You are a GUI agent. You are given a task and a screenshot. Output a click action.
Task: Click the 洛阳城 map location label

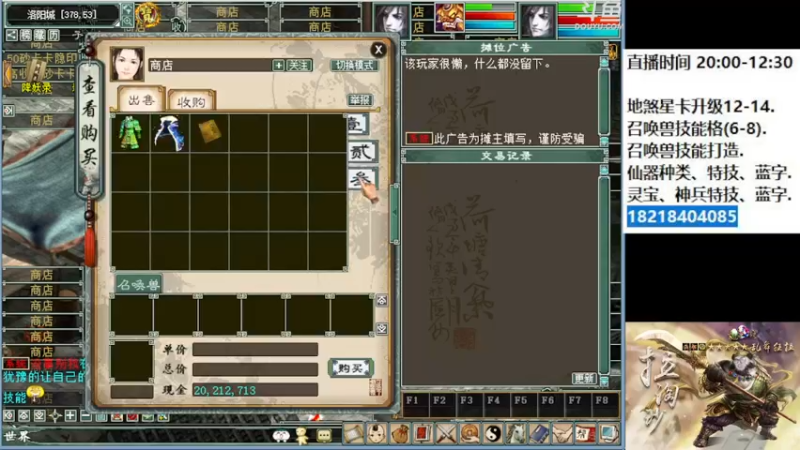click(x=61, y=14)
